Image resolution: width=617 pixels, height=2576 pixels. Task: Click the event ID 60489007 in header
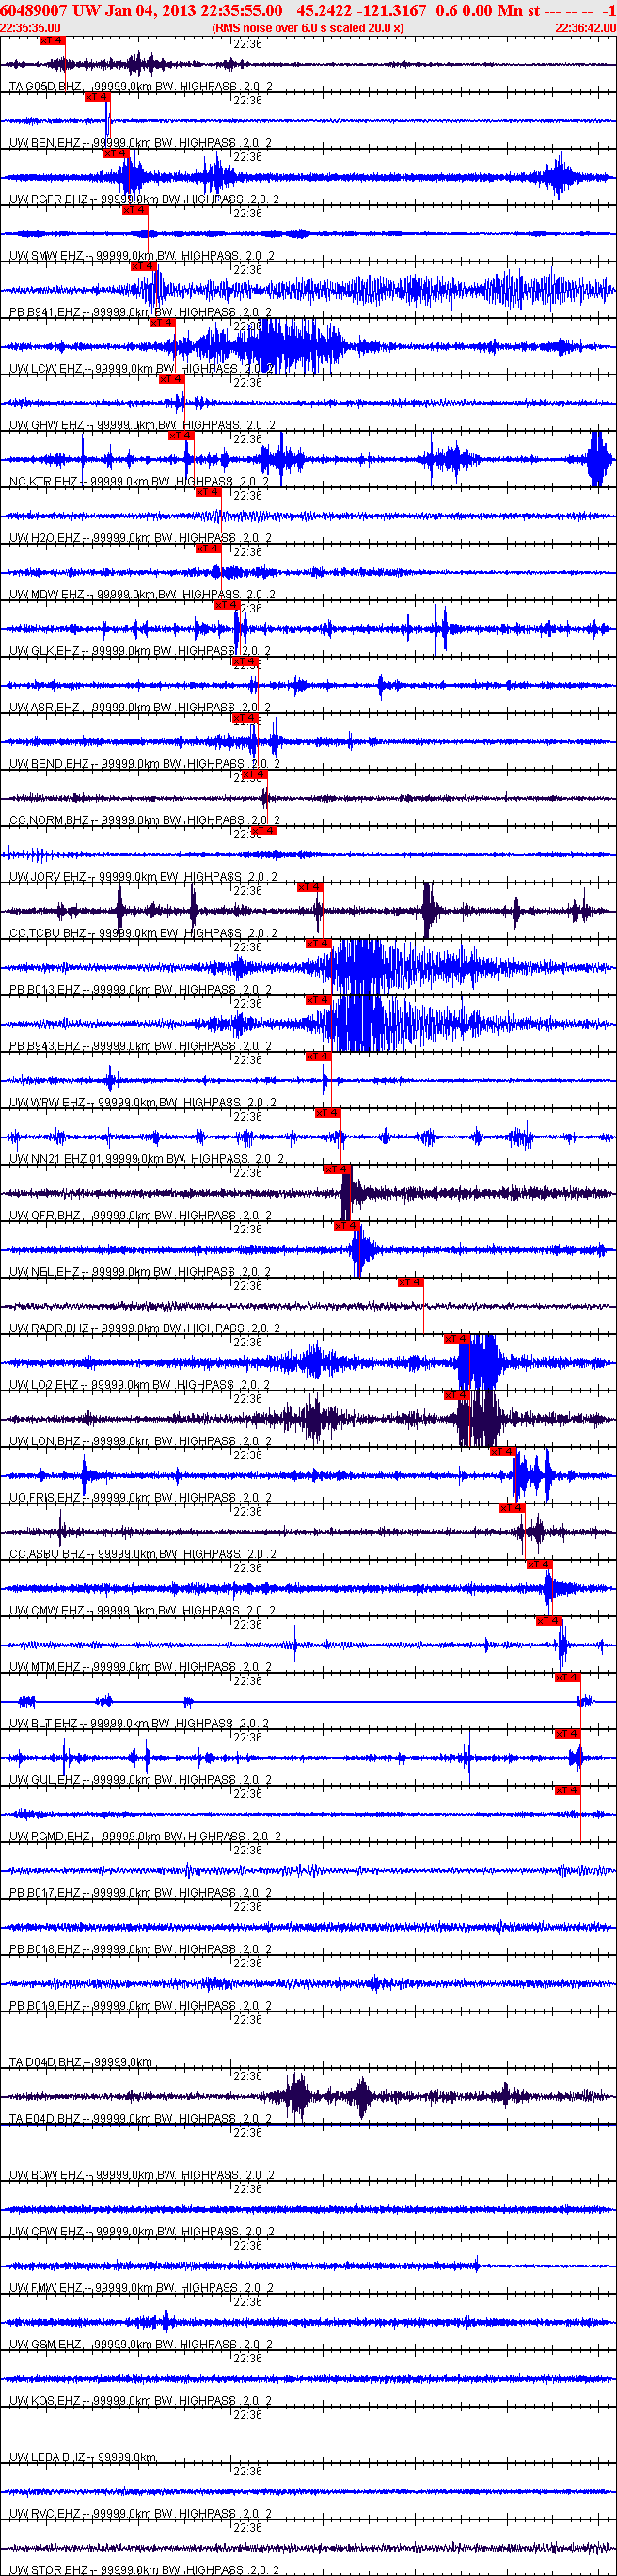coord(35,10)
